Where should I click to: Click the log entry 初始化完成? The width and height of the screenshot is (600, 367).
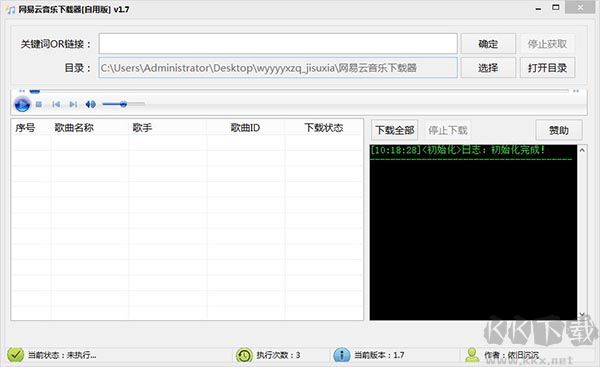(x=457, y=150)
